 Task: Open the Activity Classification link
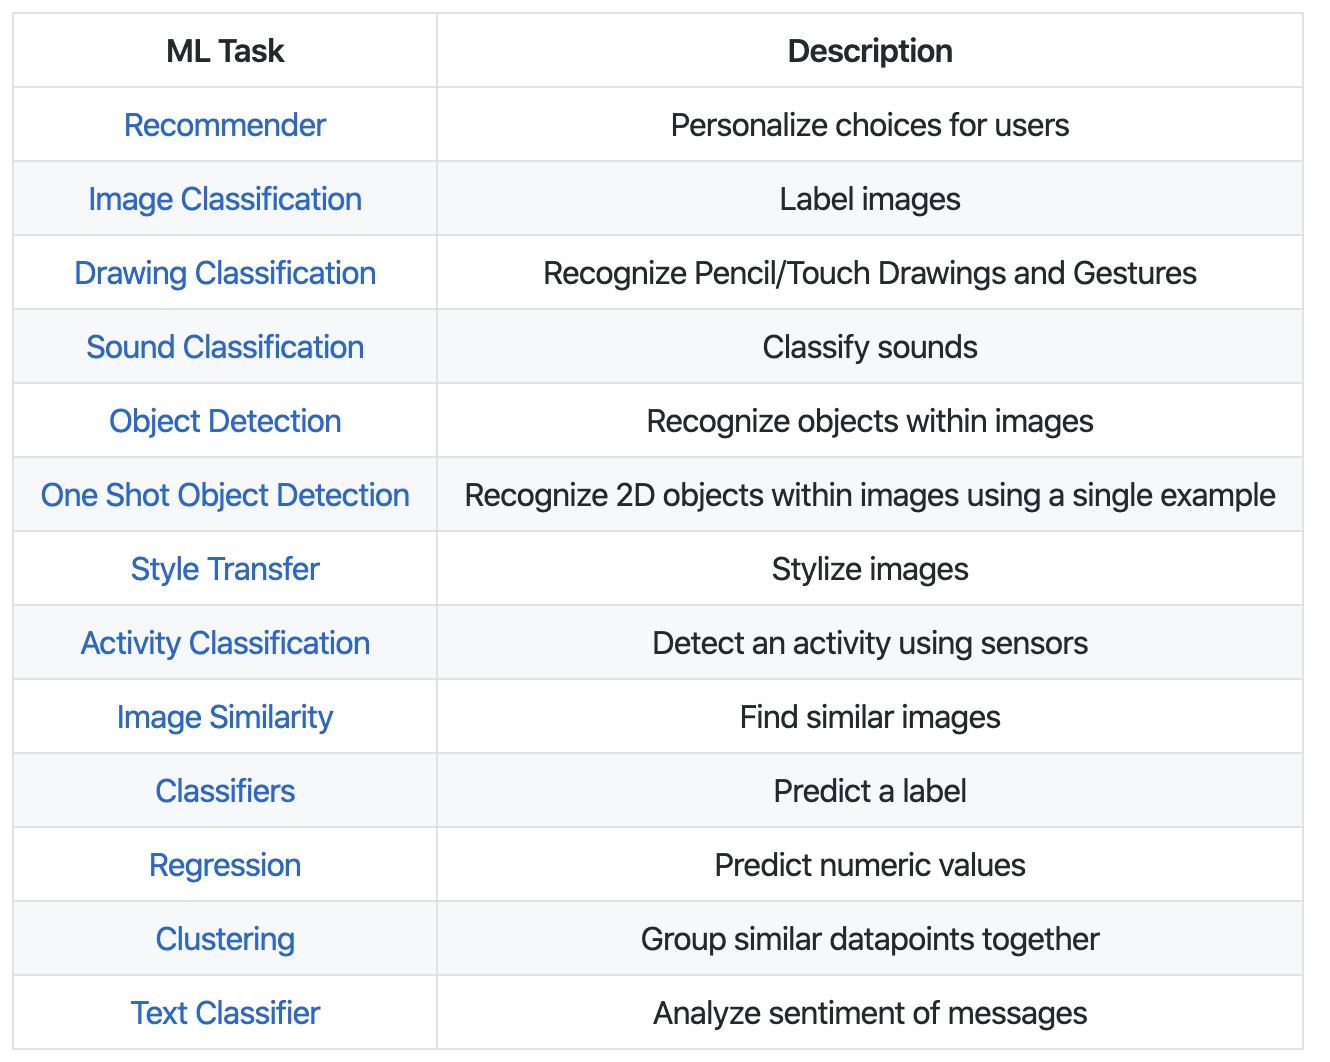pos(225,643)
